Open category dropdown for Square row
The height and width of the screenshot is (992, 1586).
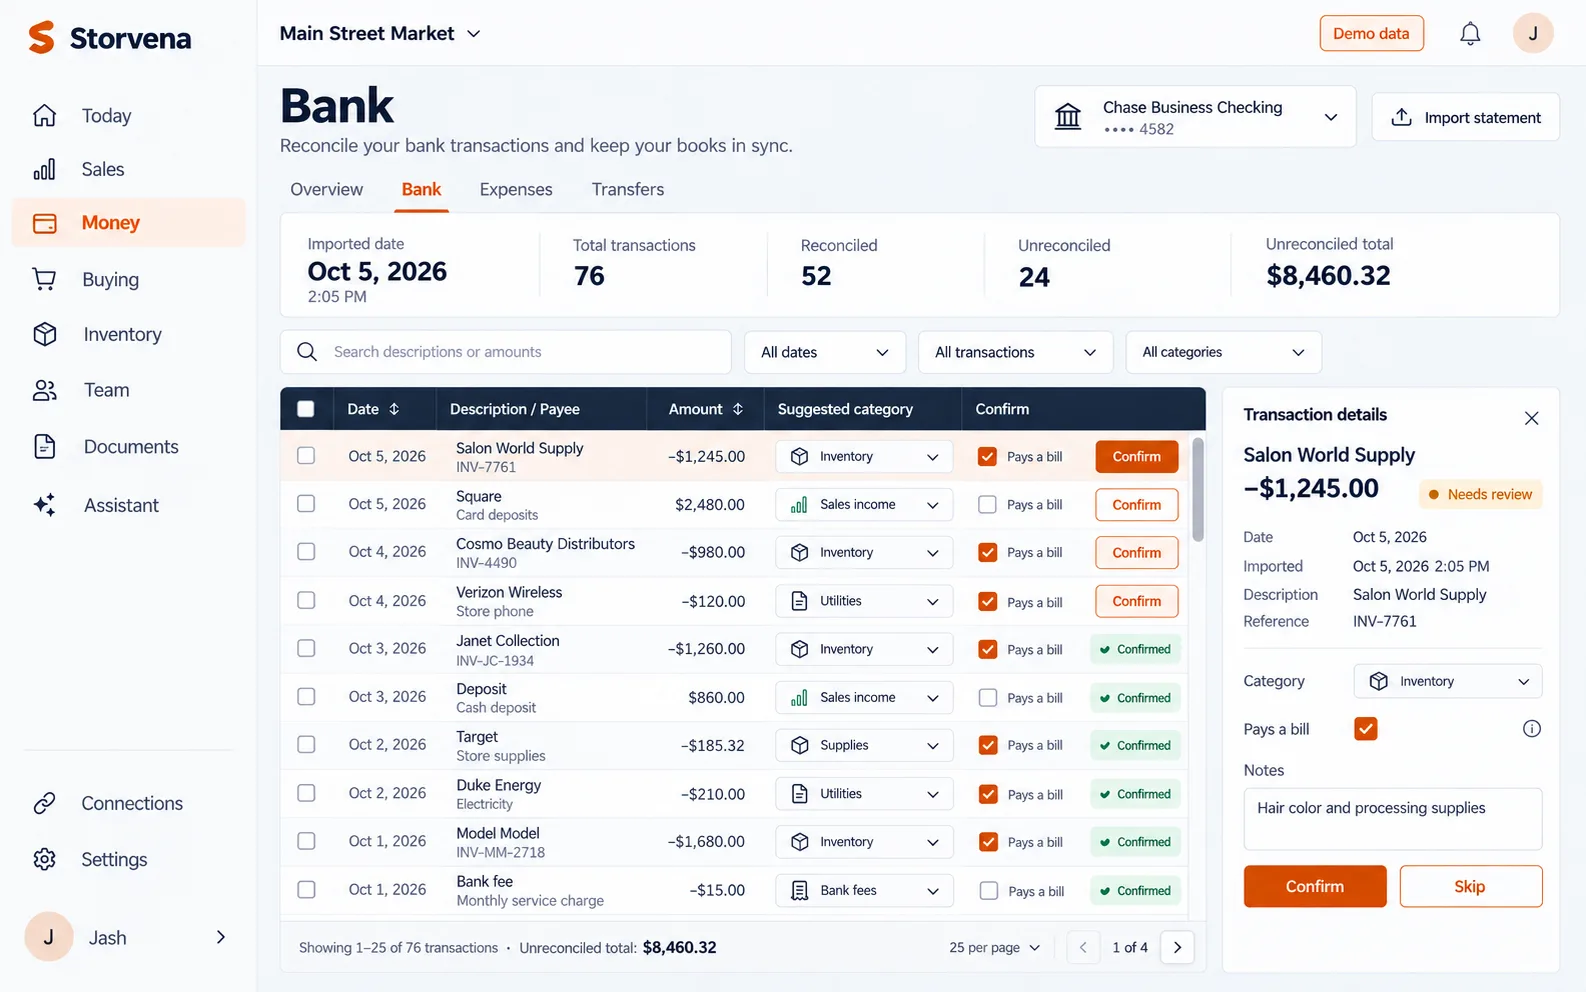tap(864, 505)
